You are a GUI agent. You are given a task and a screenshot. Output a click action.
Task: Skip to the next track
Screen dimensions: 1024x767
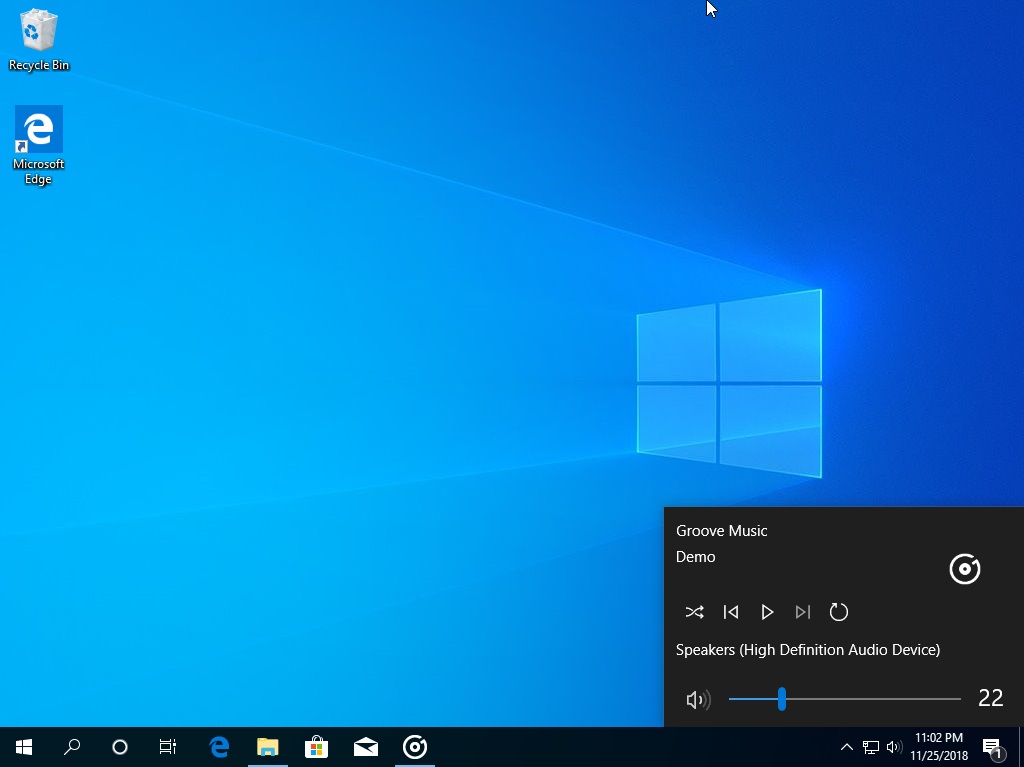(803, 612)
